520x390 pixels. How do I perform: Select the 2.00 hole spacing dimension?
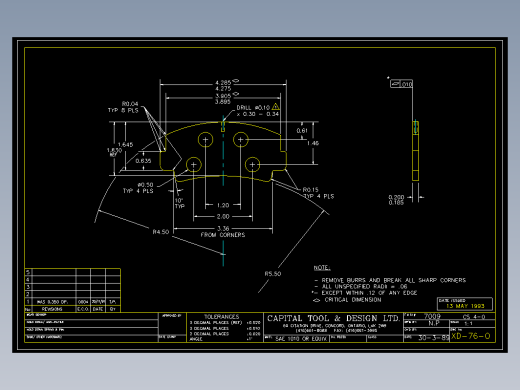223,216
